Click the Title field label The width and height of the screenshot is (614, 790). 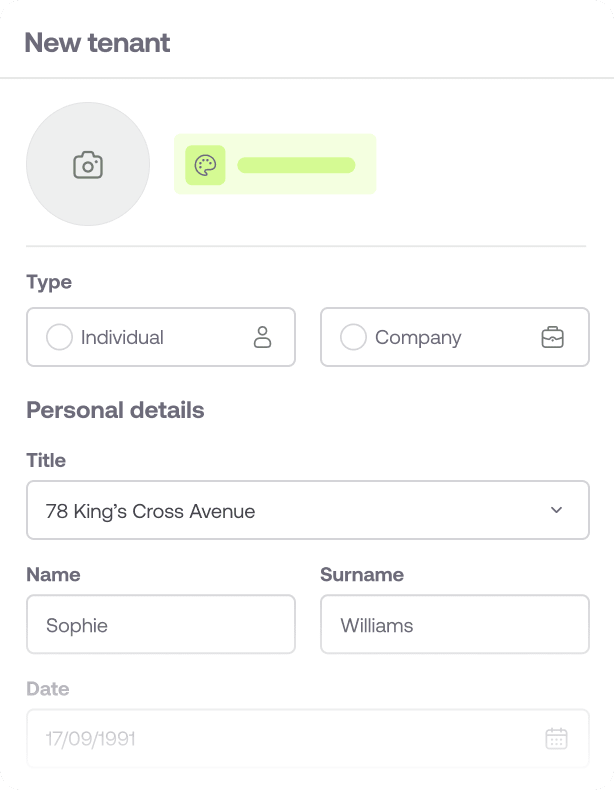coord(46,460)
